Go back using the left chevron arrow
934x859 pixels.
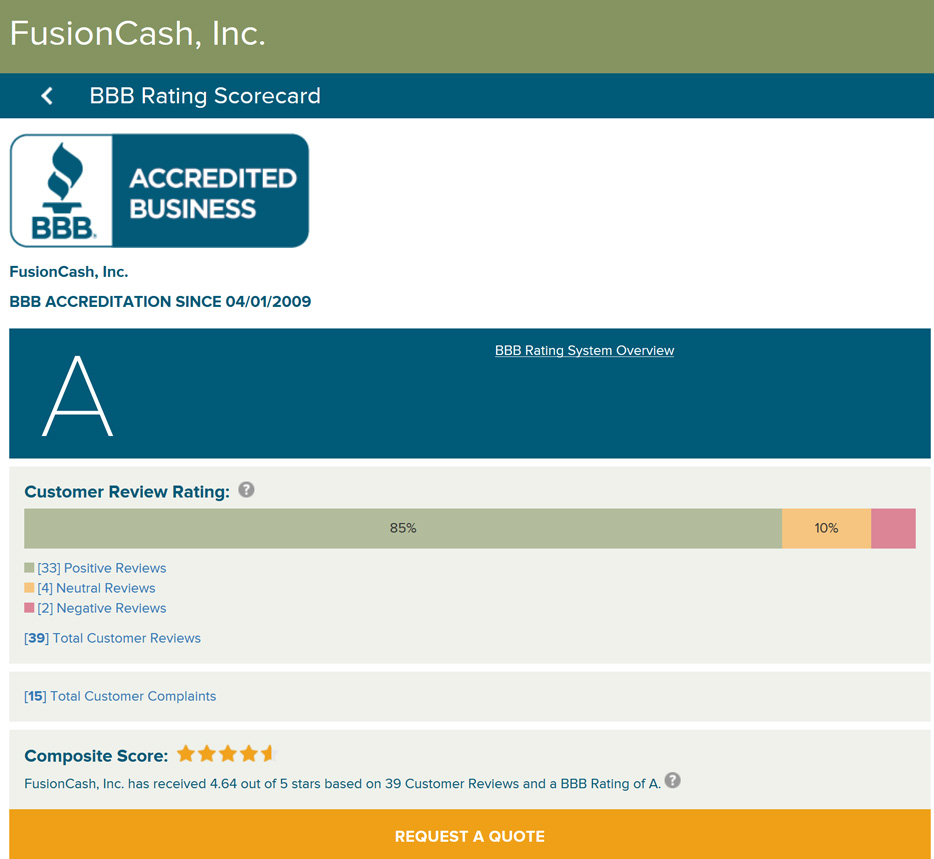(x=47, y=96)
